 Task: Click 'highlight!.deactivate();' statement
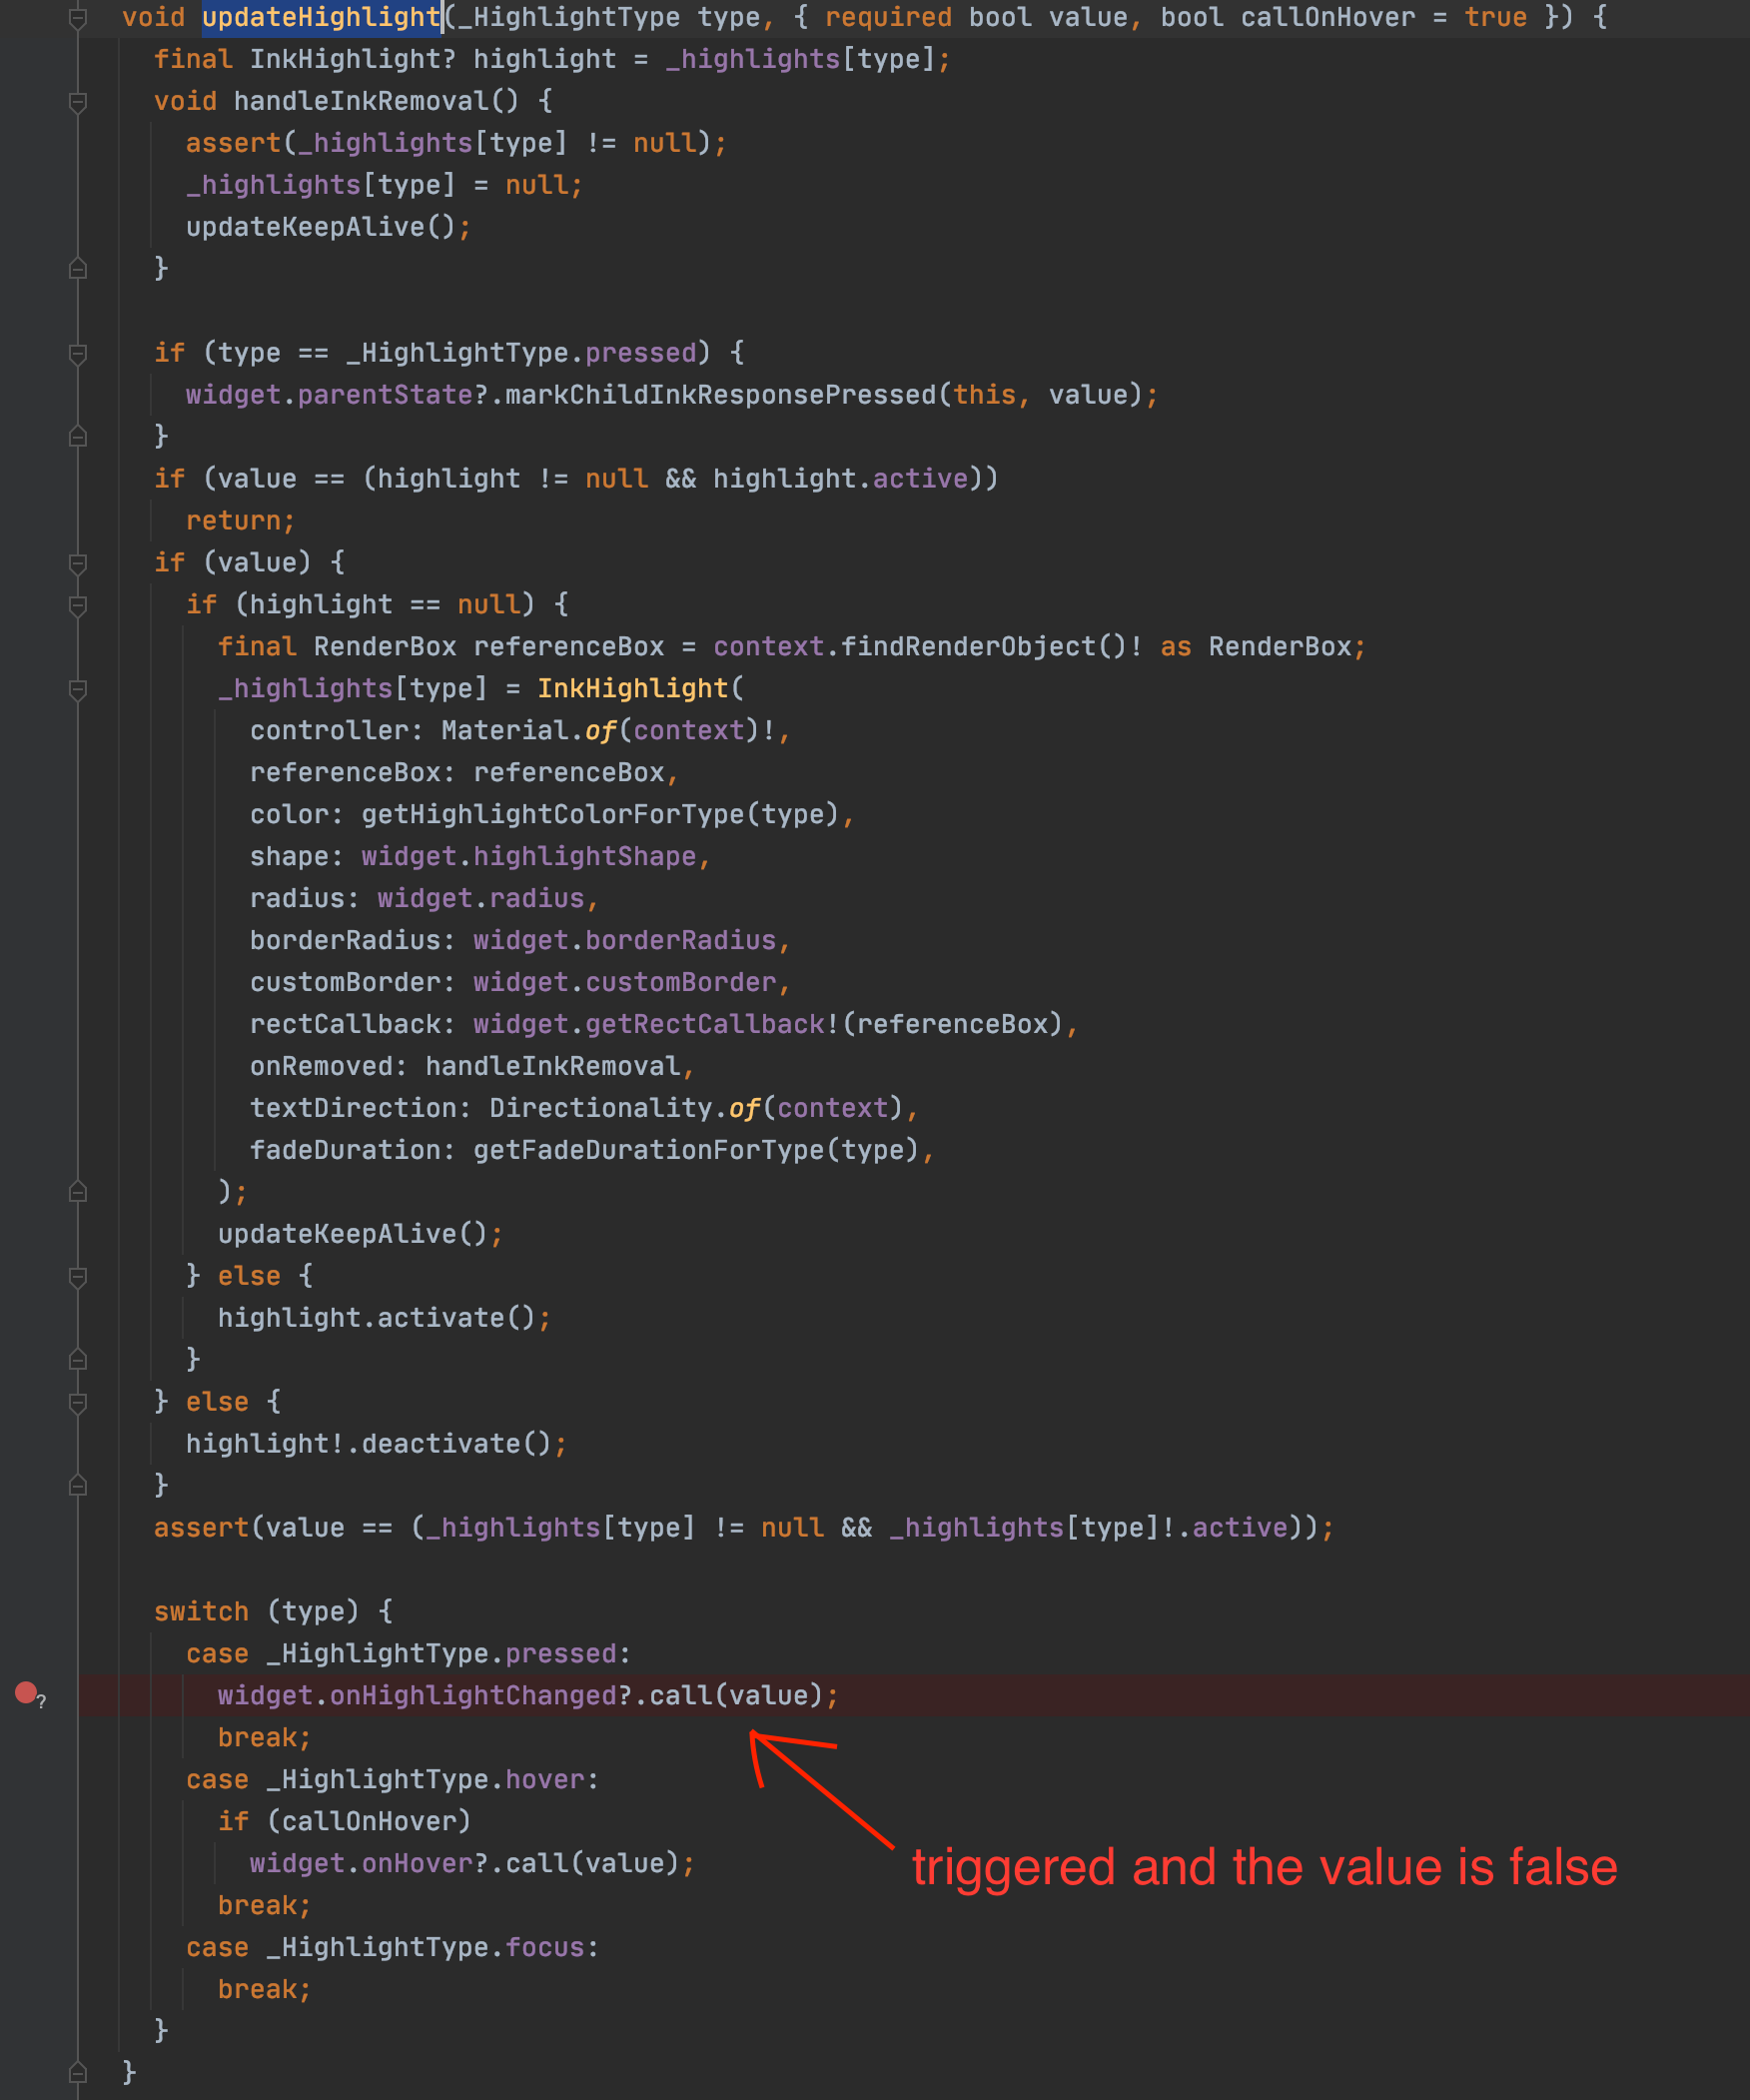tap(376, 1444)
